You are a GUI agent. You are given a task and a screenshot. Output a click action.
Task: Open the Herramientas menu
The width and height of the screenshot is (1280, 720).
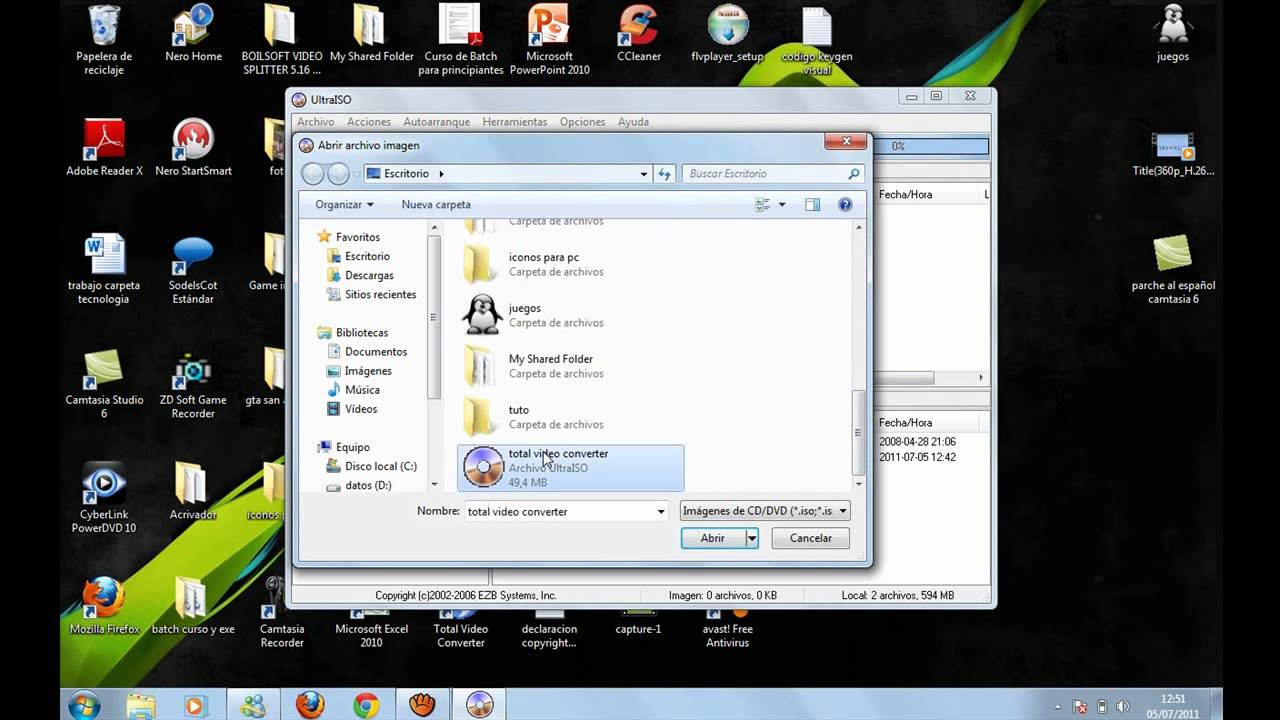coord(515,122)
